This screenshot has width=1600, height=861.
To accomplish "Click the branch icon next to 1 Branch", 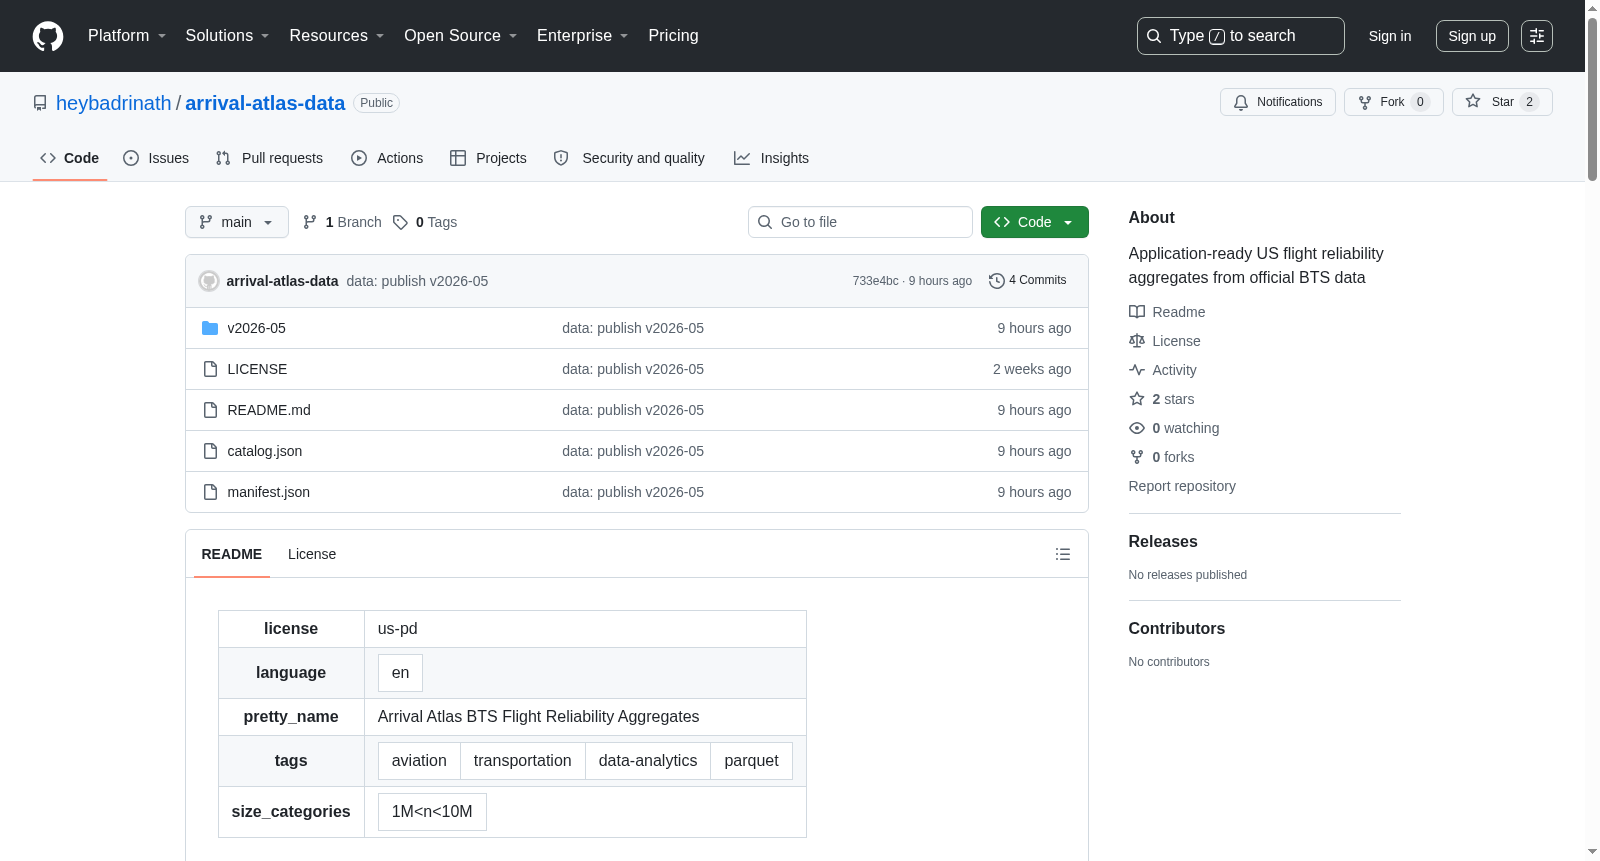I will (310, 222).
